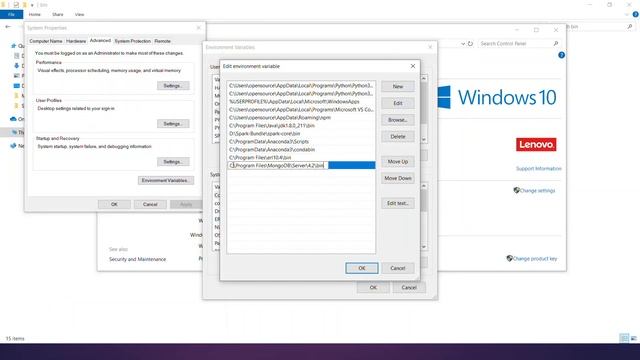
Task: Click the magnifier in Search Control Panel box
Action: pyautogui.click(x=555, y=43)
